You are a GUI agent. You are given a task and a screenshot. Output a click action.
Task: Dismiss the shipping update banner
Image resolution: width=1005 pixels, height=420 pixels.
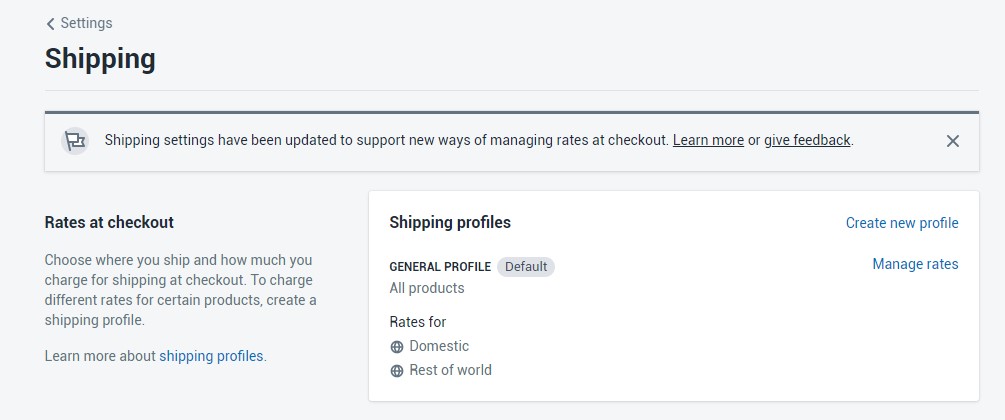tap(953, 141)
